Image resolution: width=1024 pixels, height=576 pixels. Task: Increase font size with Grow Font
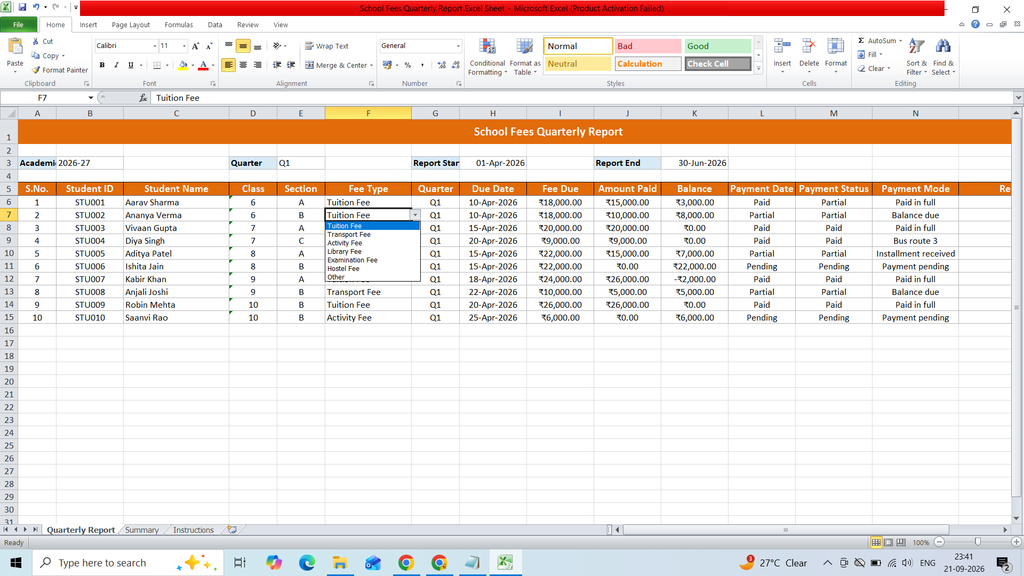195,46
